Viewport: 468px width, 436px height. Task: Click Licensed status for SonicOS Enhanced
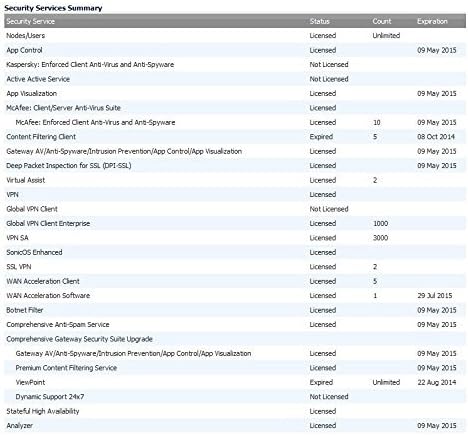pos(323,252)
